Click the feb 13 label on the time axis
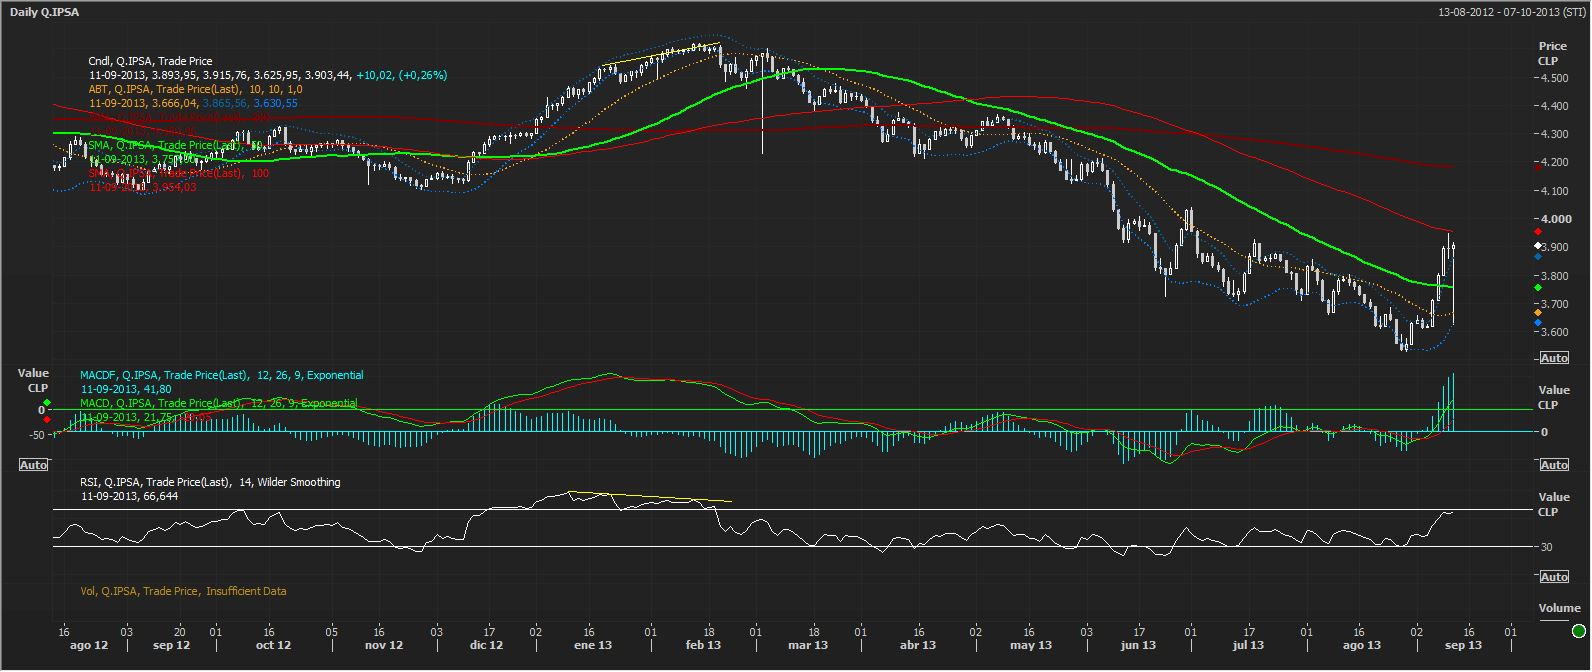 pos(703,645)
